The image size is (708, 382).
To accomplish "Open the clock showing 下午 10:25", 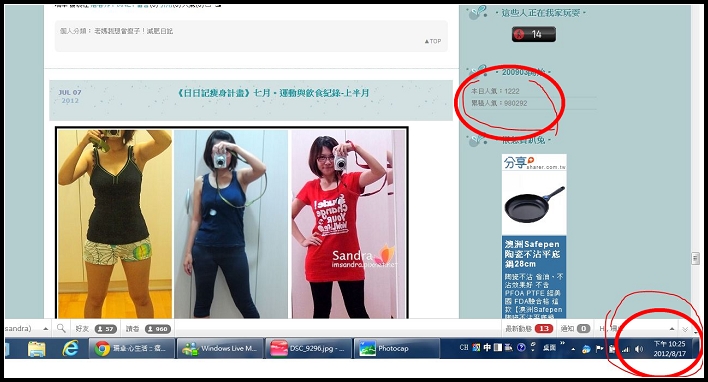I will pos(670,349).
